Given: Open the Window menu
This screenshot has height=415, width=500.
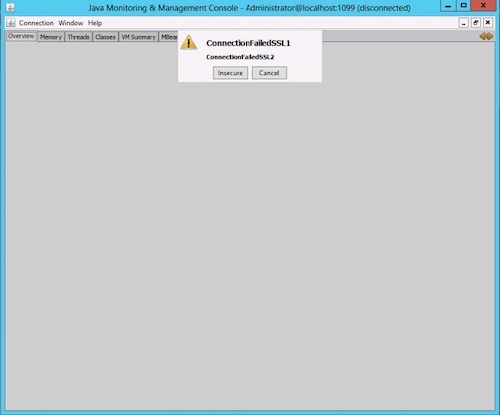Looking at the screenshot, I should point(71,23).
